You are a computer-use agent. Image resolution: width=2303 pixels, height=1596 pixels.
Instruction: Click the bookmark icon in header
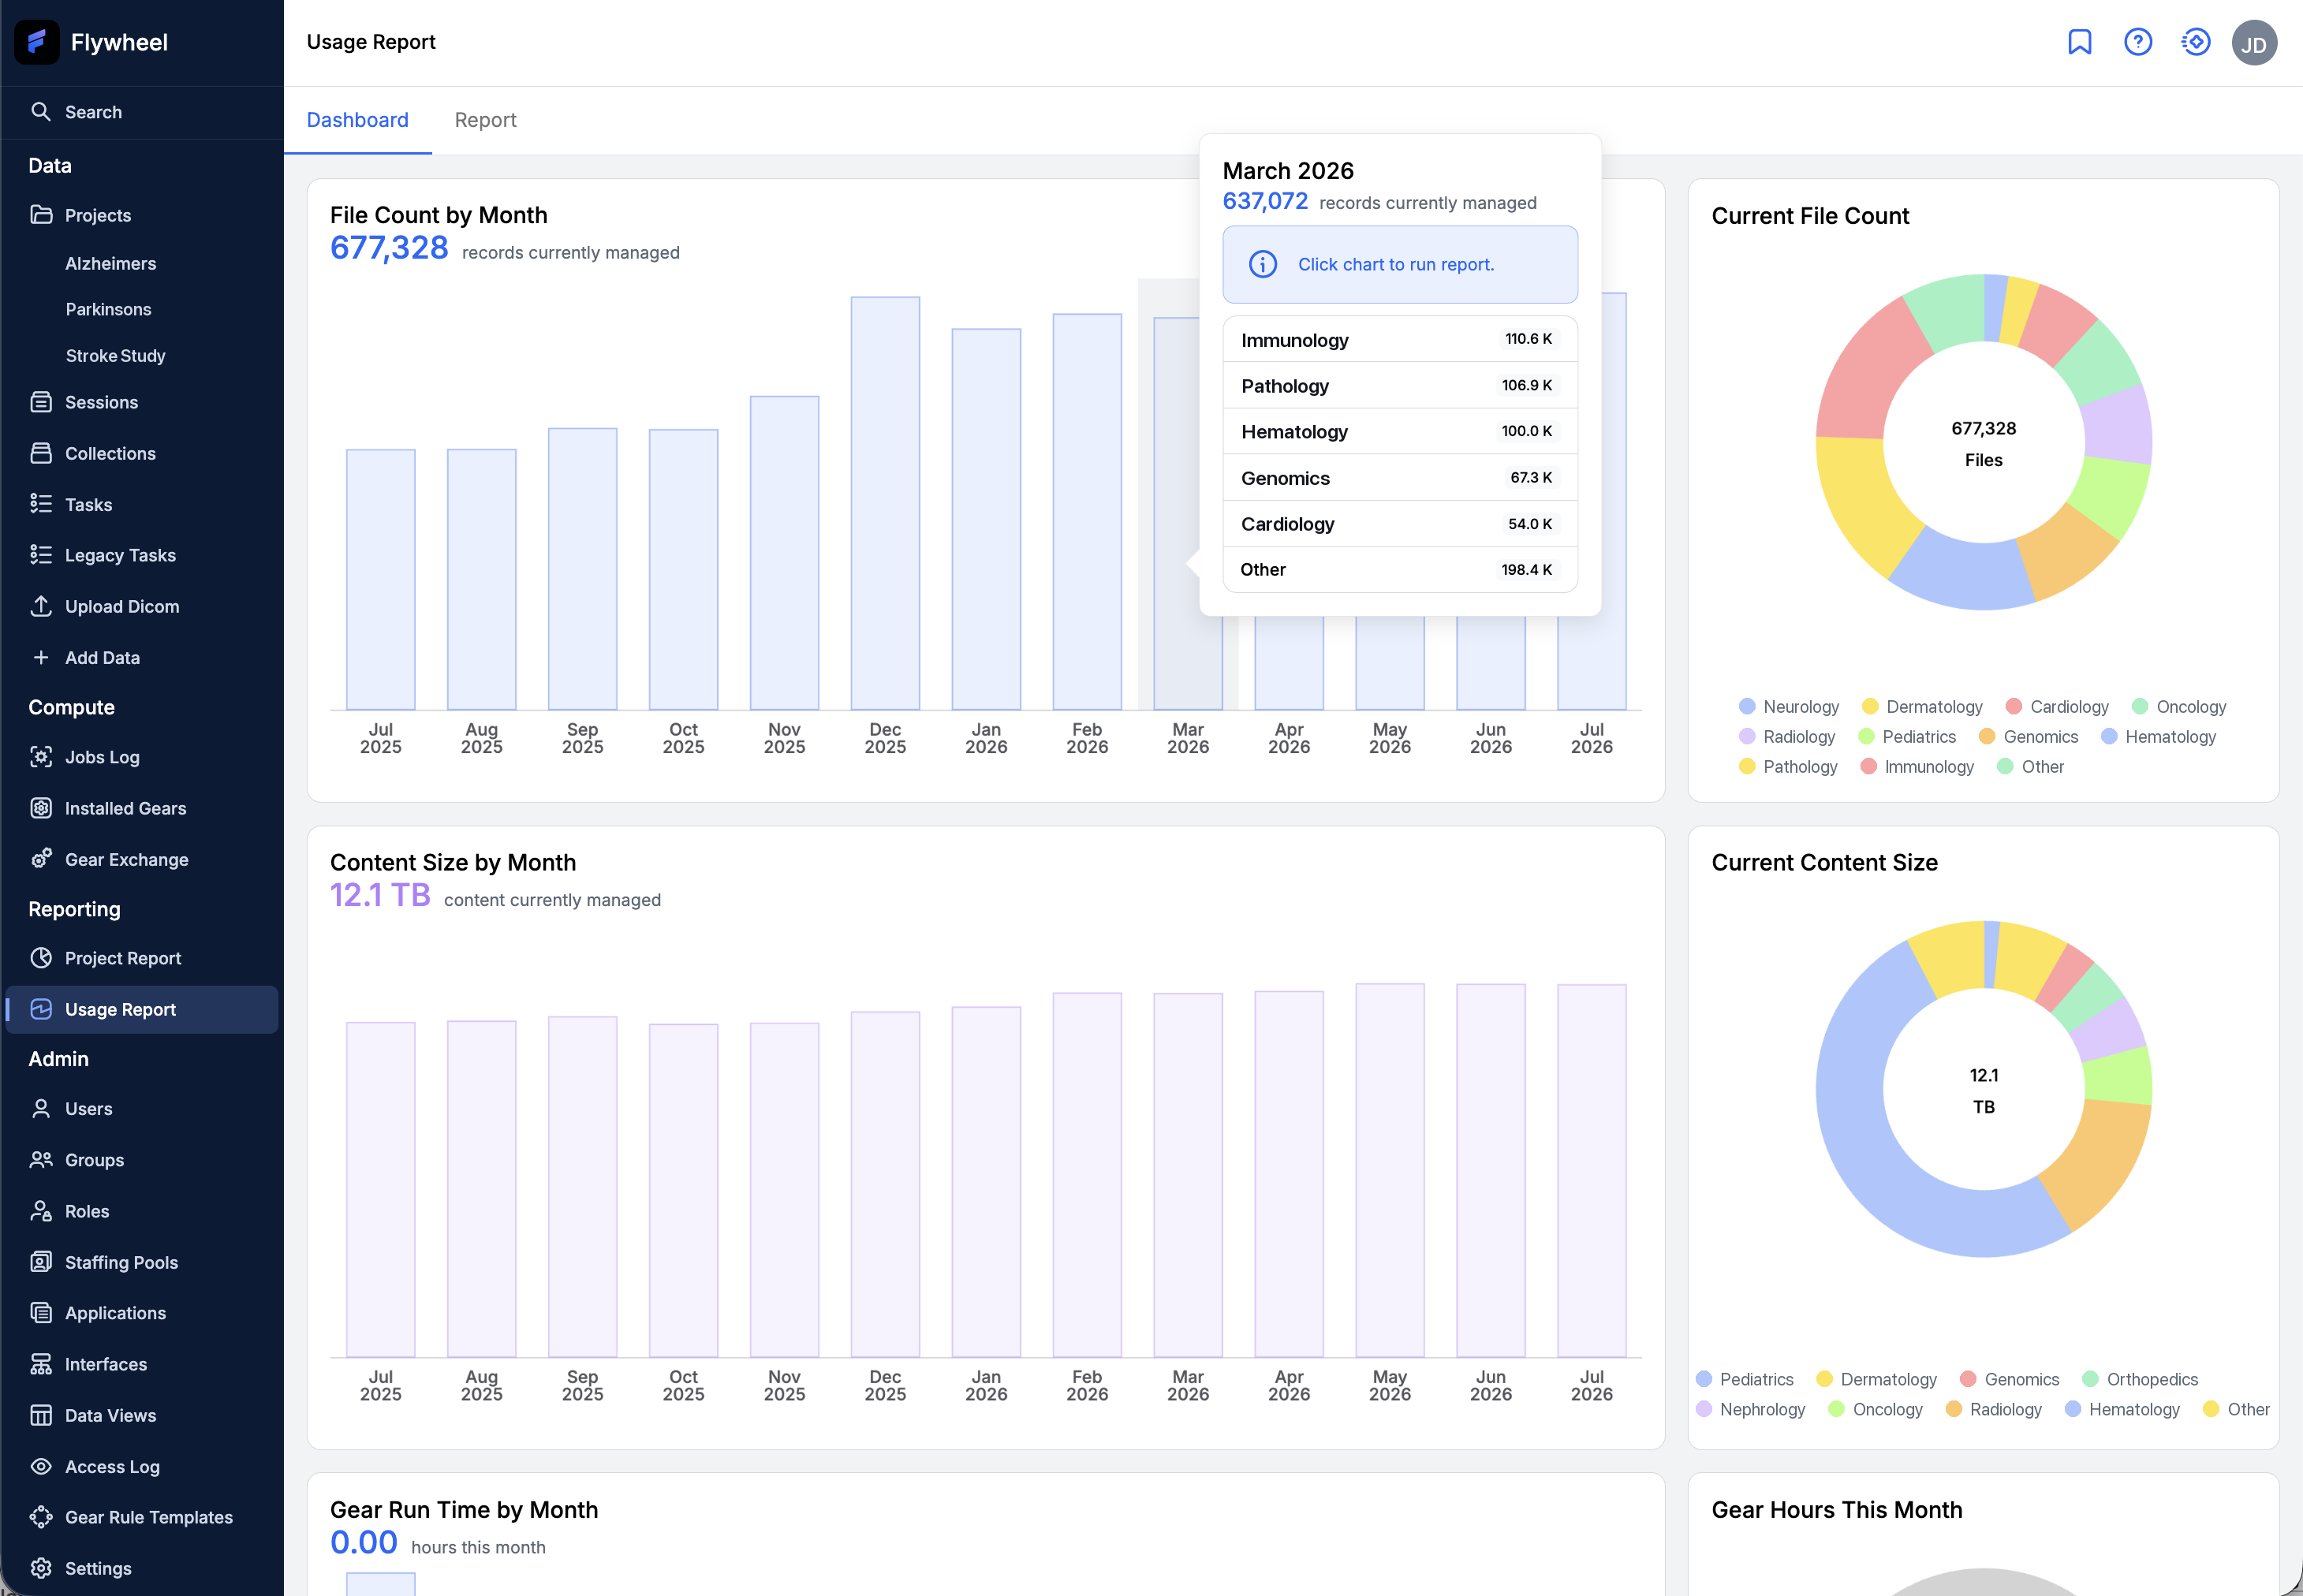click(2080, 42)
